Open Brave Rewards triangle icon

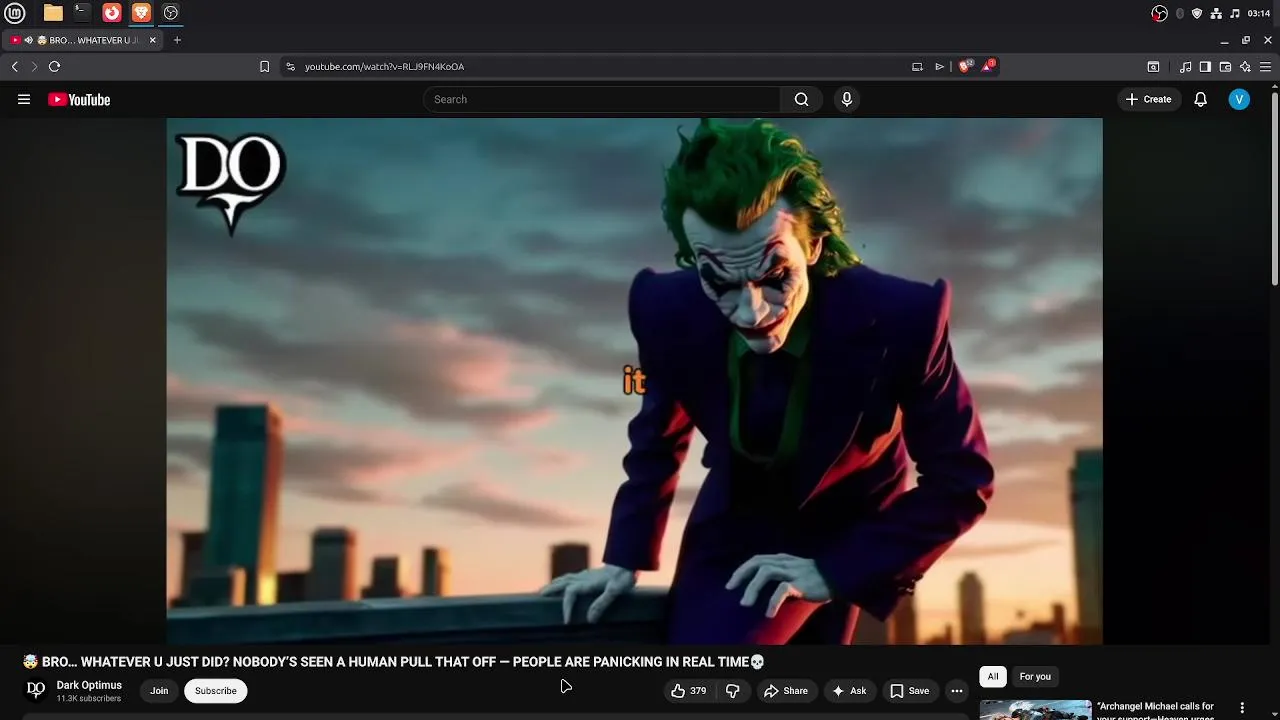988,66
